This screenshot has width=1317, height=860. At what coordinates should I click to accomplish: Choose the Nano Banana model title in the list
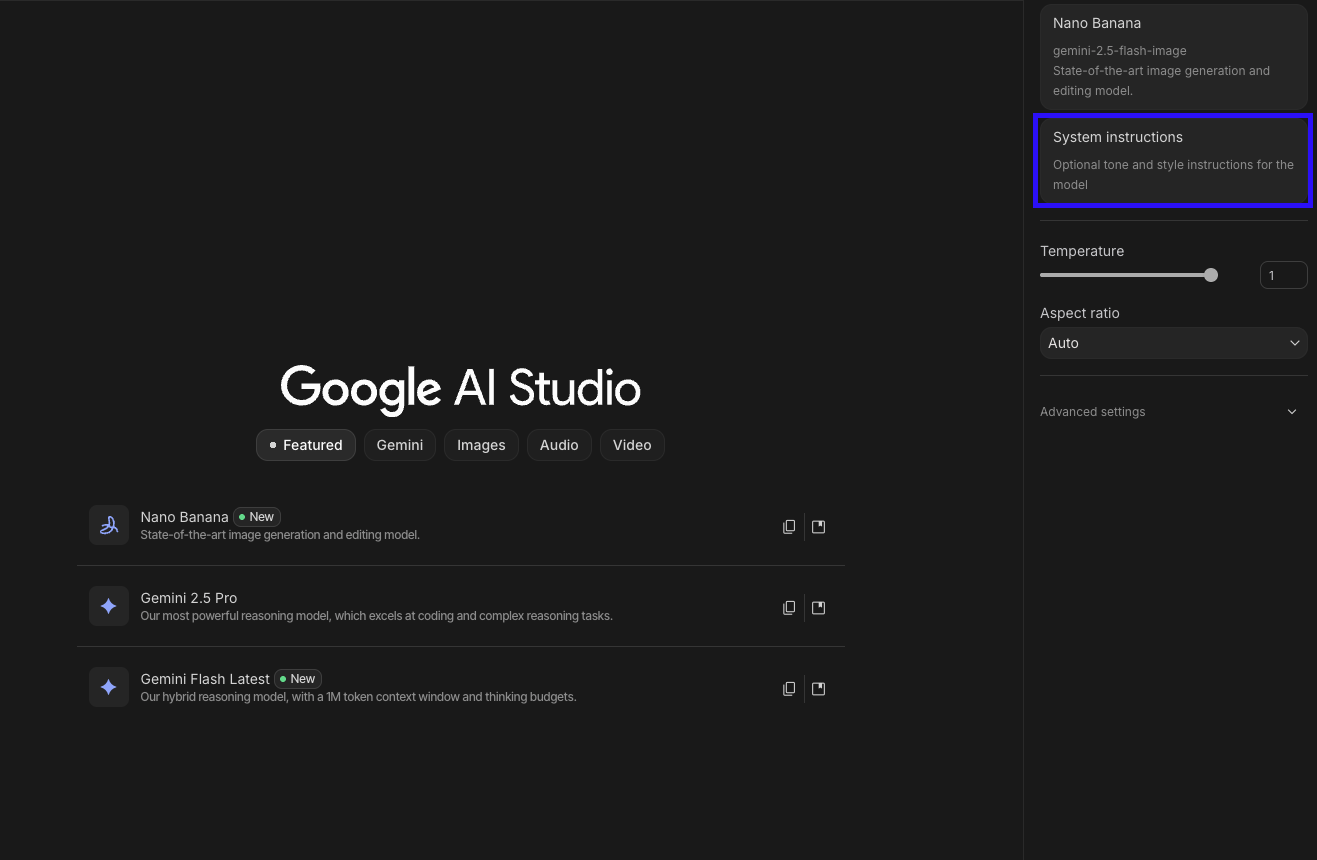click(184, 517)
